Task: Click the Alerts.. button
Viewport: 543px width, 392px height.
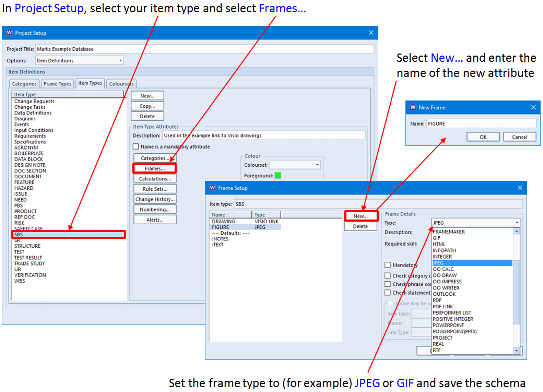Action: (x=155, y=220)
